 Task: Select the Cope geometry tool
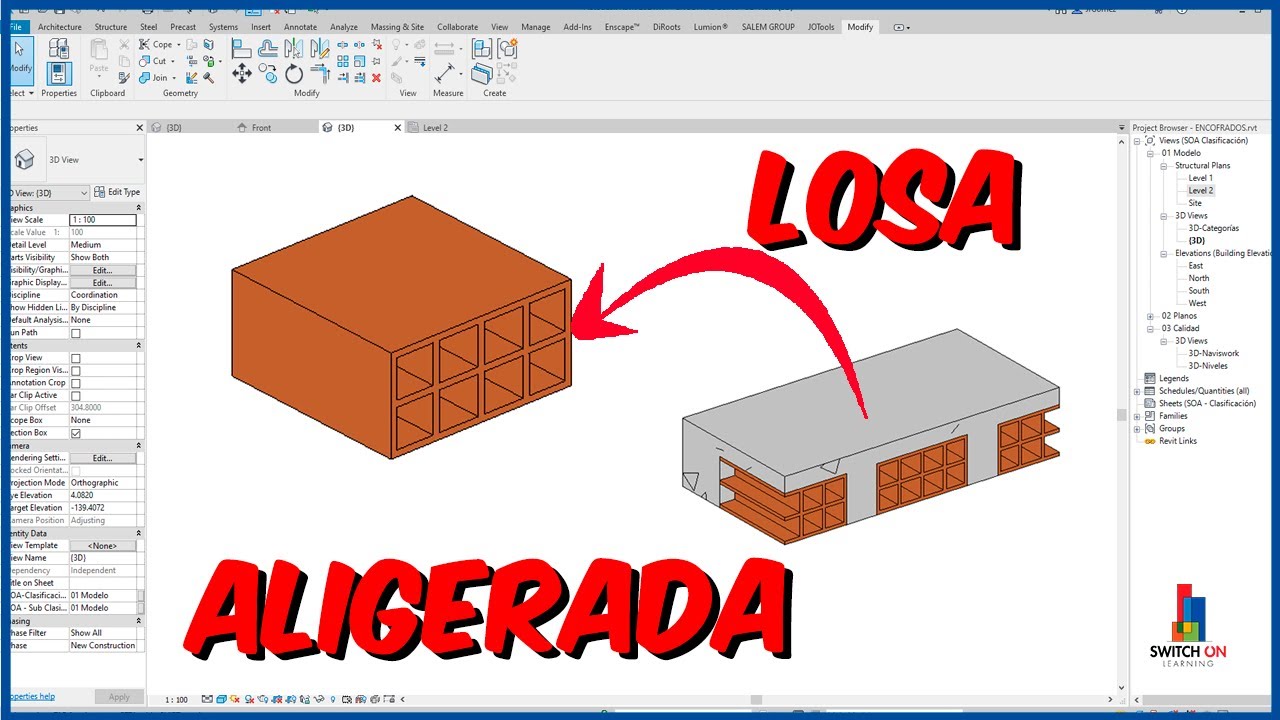161,44
